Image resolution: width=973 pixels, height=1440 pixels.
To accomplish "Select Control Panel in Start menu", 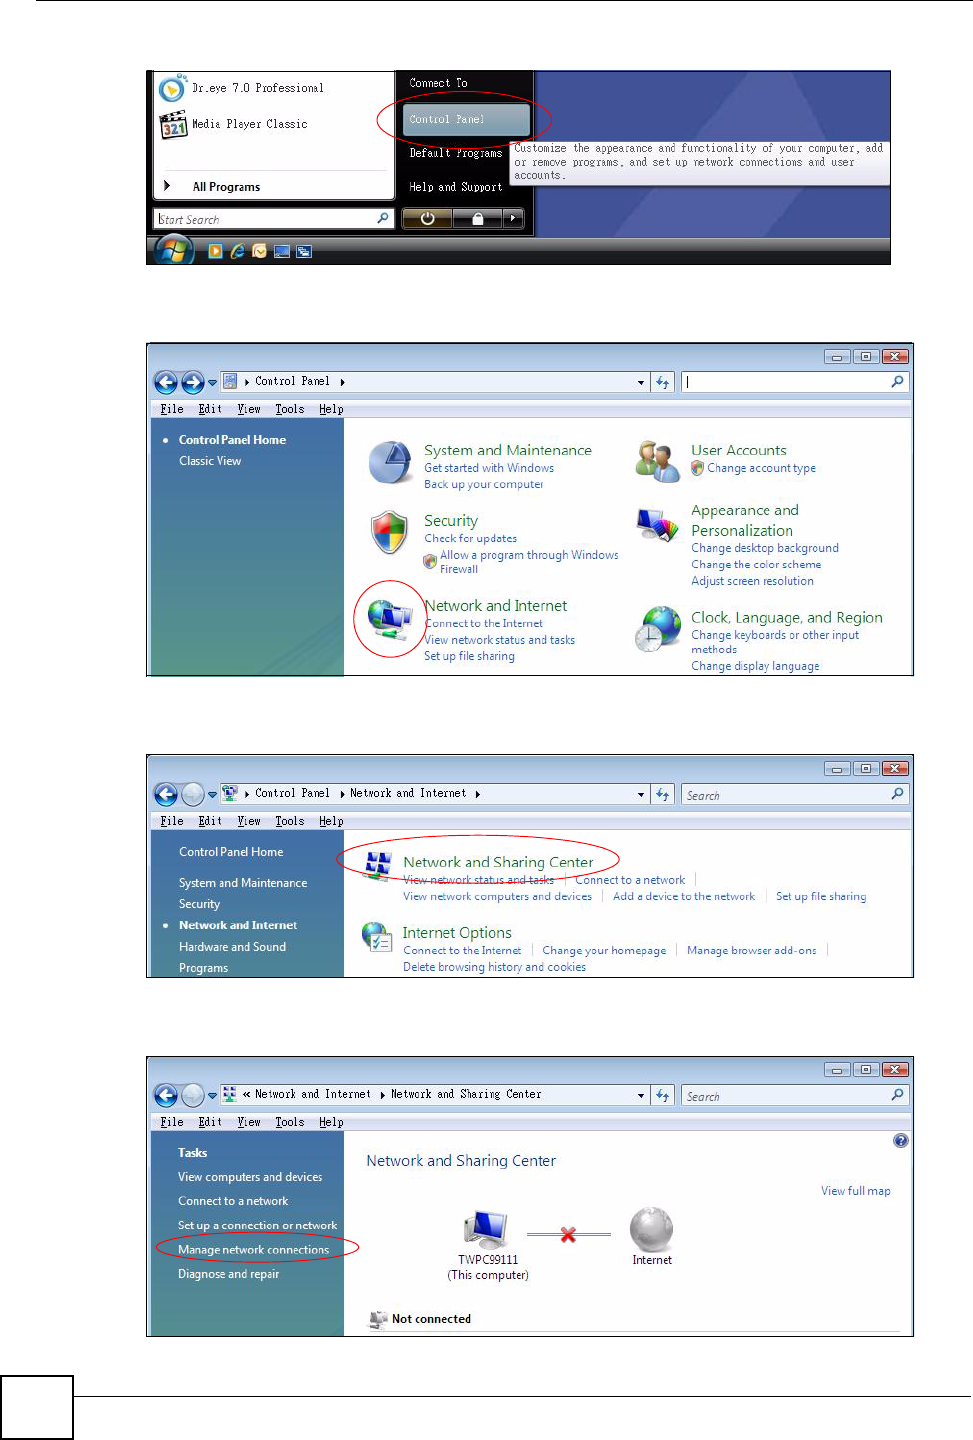I will click(x=466, y=120).
